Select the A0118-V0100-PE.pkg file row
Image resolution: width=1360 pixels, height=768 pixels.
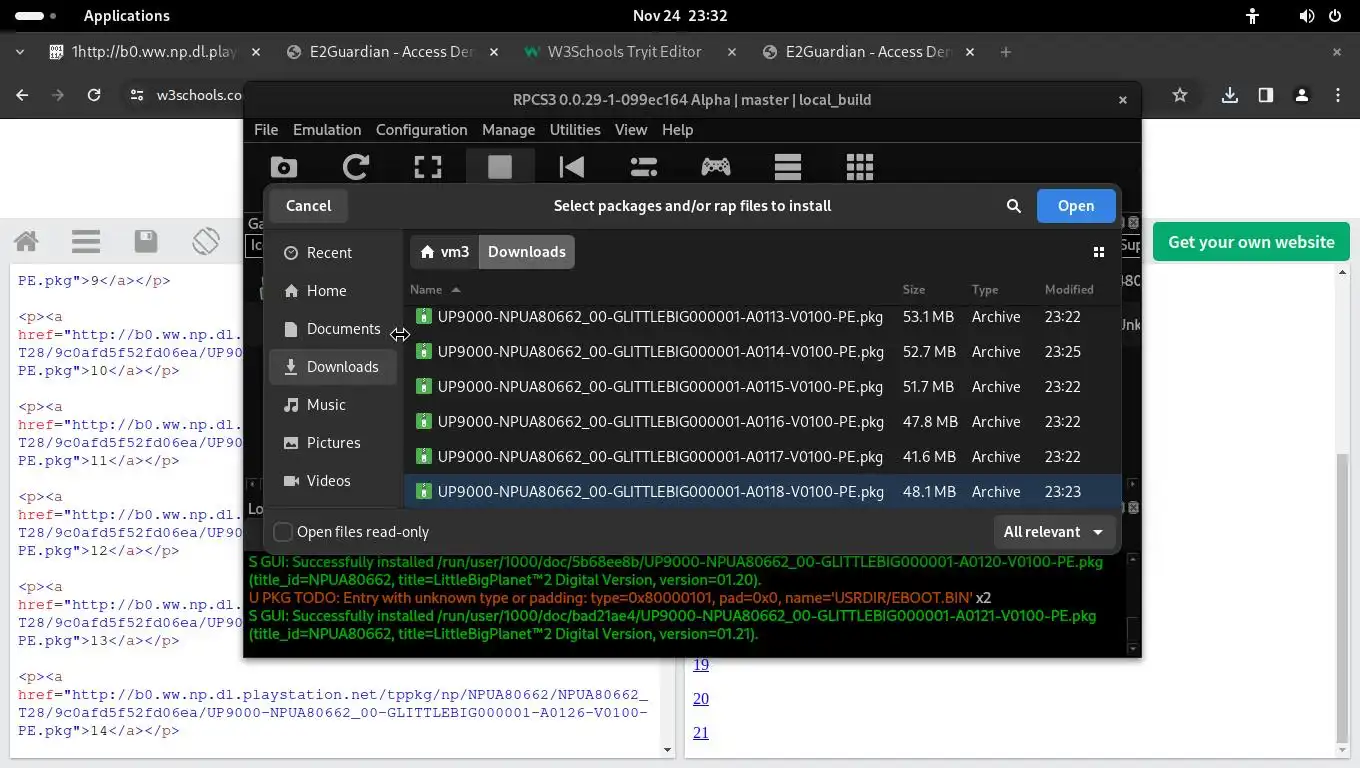pyautogui.click(x=762, y=492)
